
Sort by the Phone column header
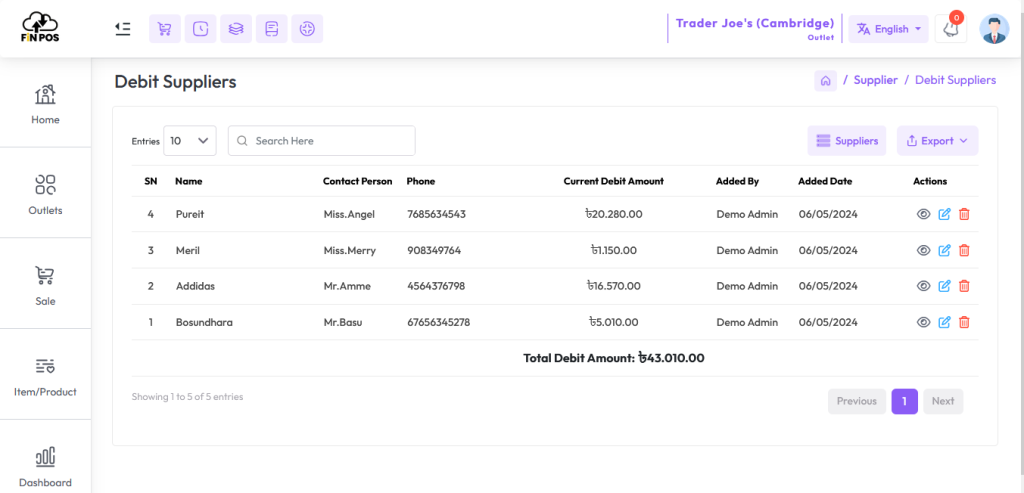pos(421,181)
